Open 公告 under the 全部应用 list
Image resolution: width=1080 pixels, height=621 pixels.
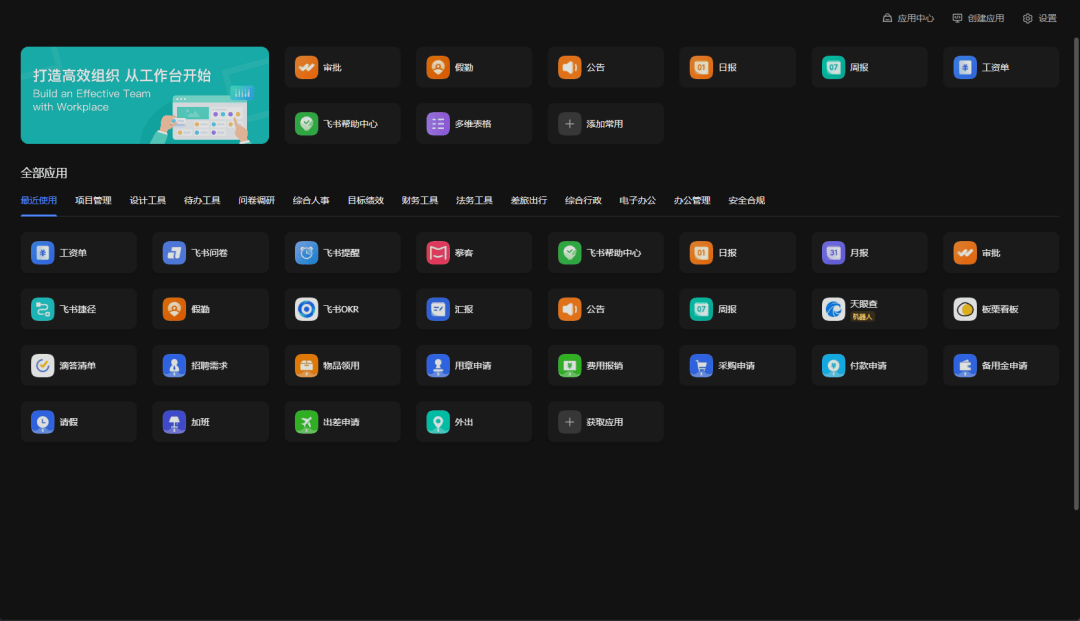point(605,309)
